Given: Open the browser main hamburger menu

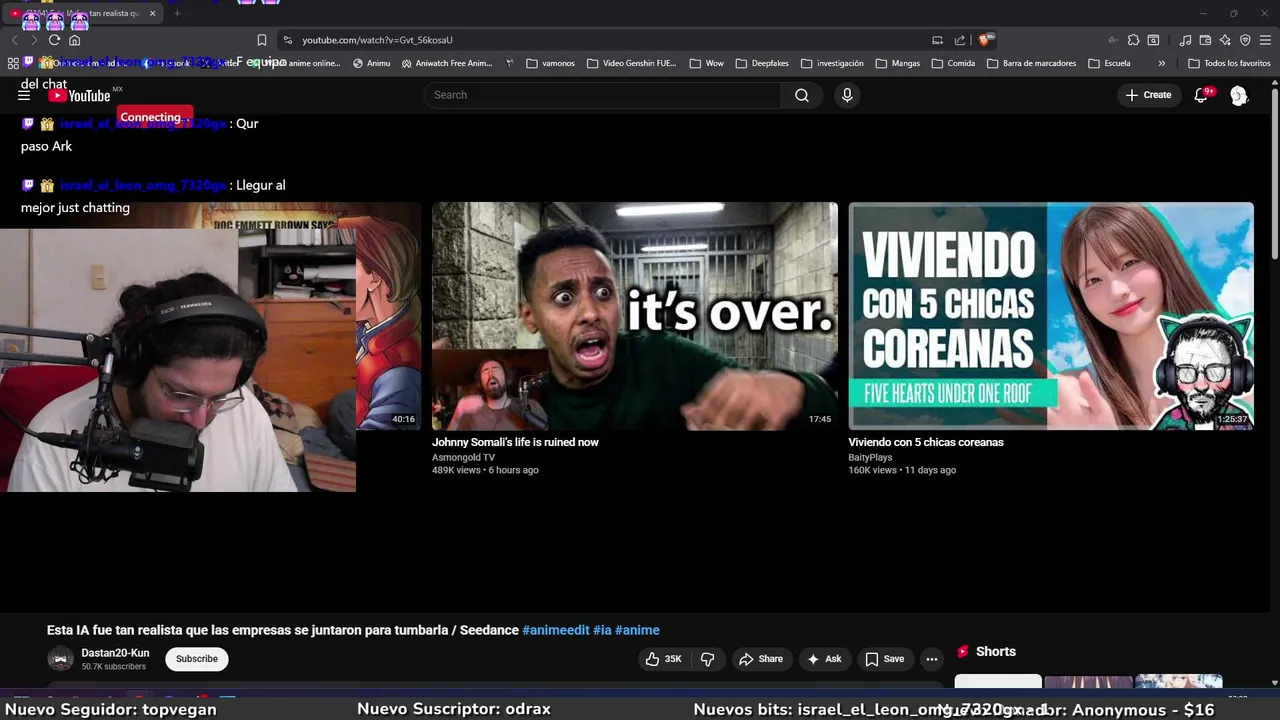Looking at the screenshot, I should click(x=1265, y=40).
